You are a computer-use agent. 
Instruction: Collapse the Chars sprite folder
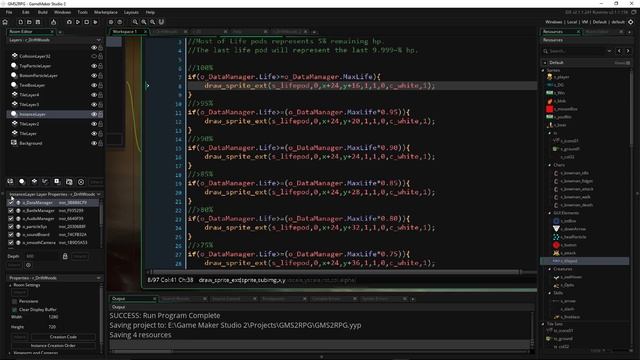pos(550,165)
